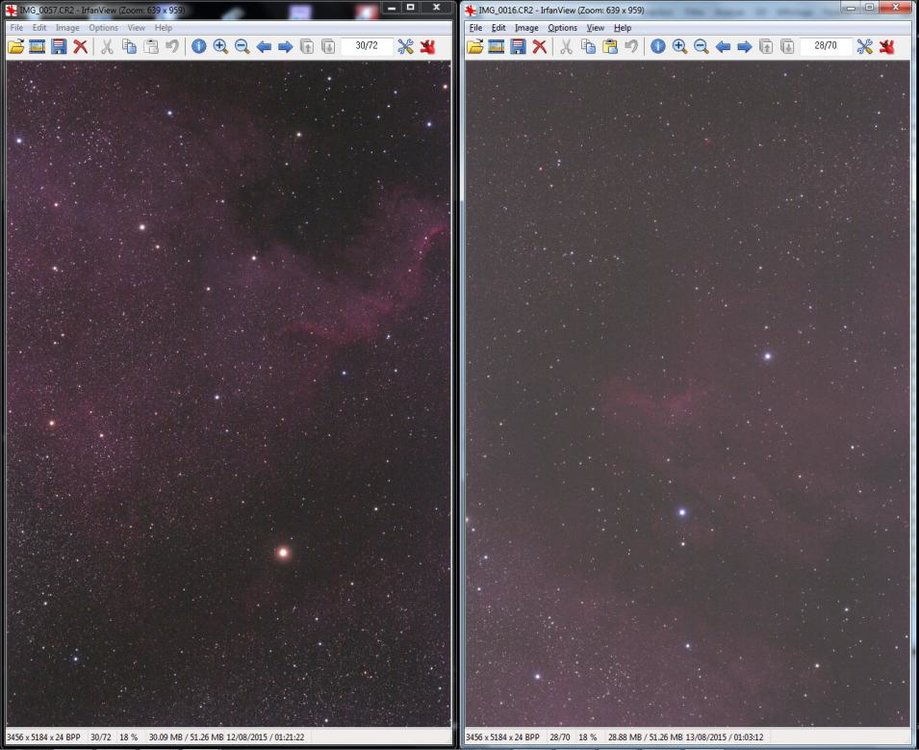Zoom out on IMG_0016.CR2

[700, 46]
